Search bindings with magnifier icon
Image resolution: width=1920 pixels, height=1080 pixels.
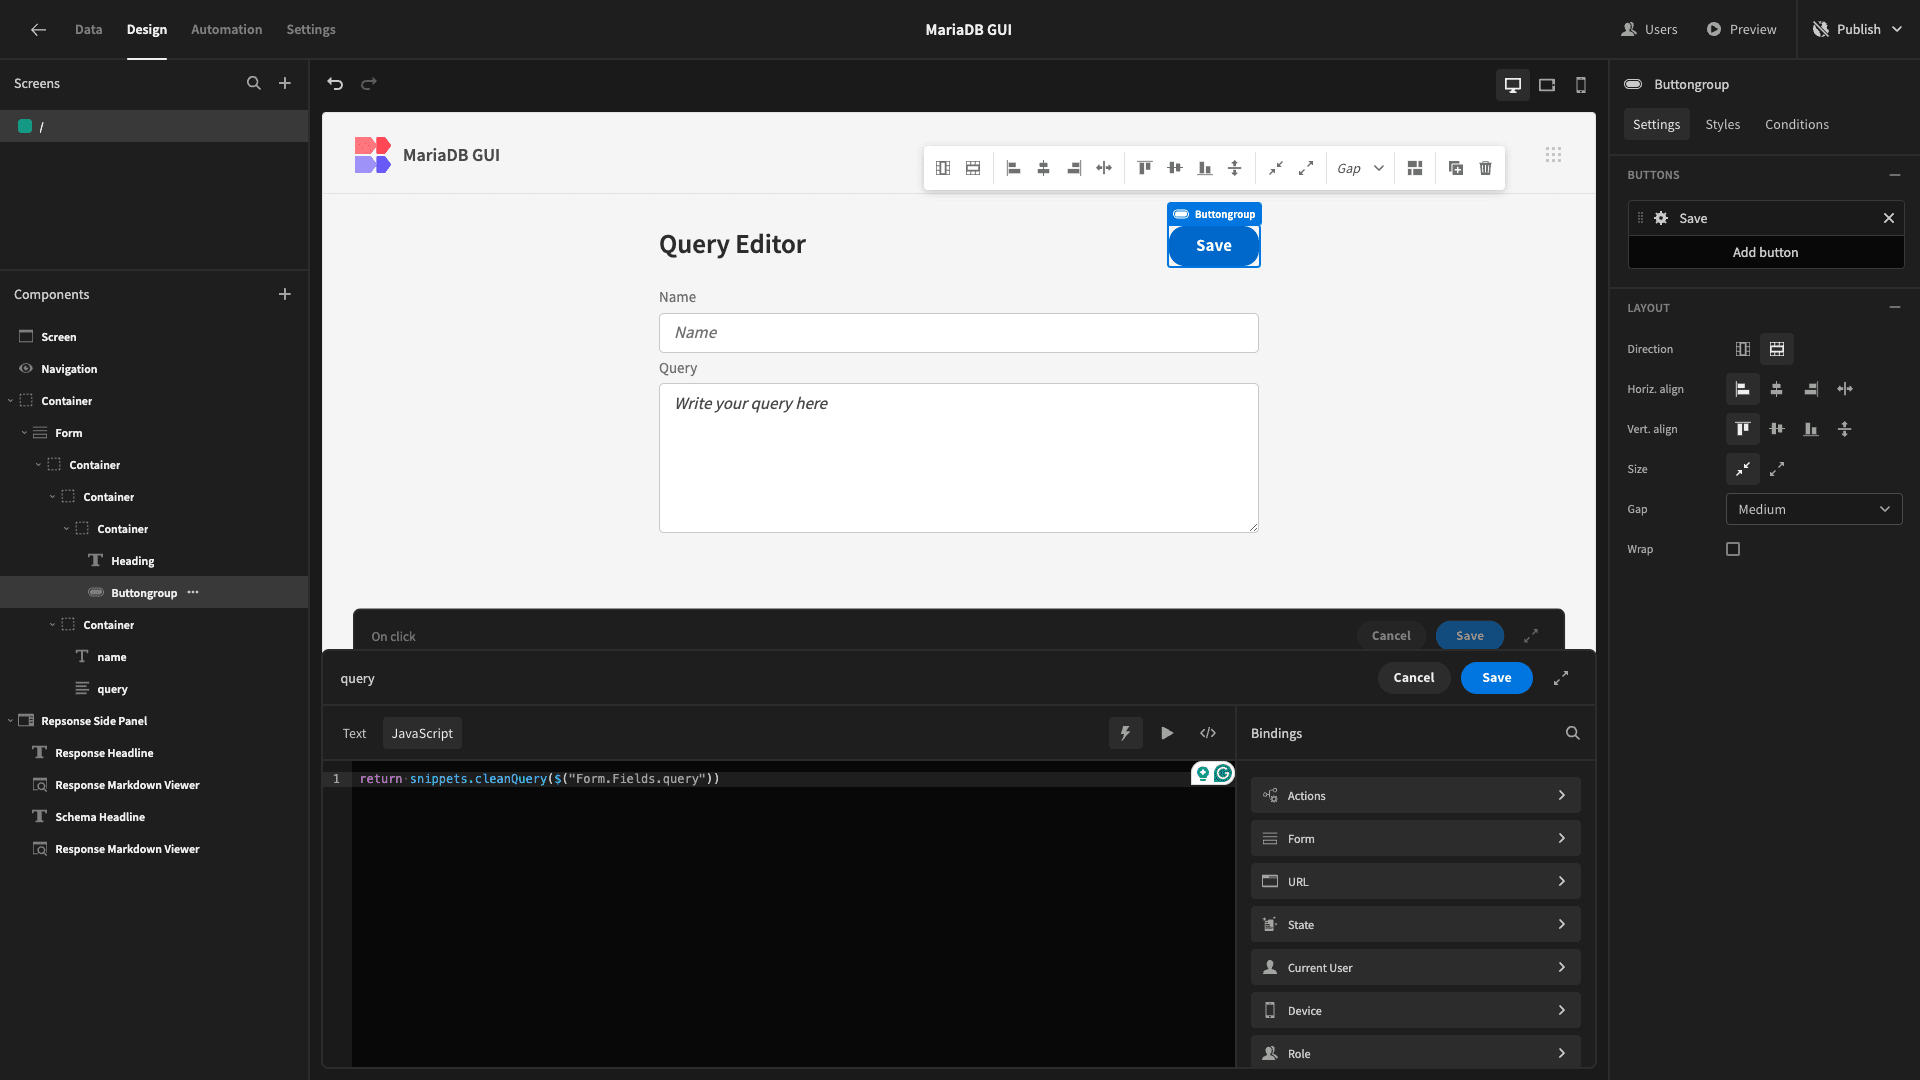point(1573,733)
